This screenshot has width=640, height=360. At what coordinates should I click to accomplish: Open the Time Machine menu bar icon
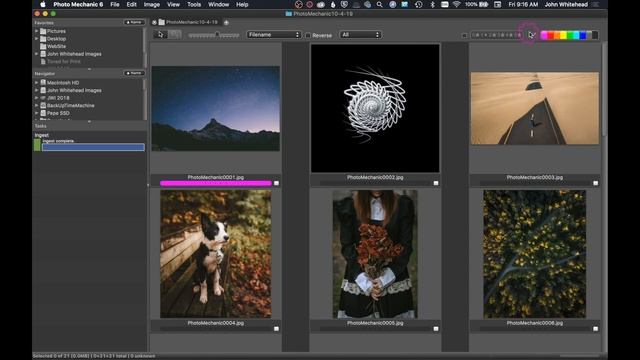click(x=418, y=4)
